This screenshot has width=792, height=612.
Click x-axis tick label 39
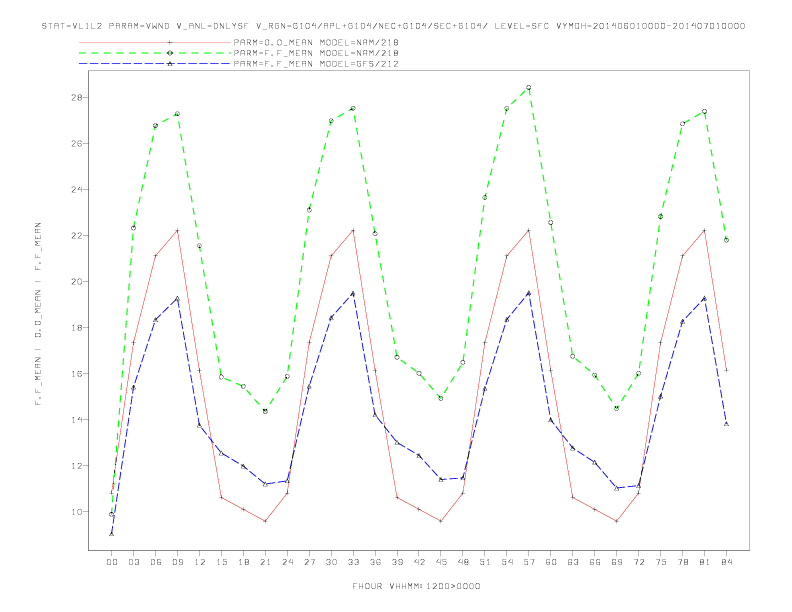398,562
